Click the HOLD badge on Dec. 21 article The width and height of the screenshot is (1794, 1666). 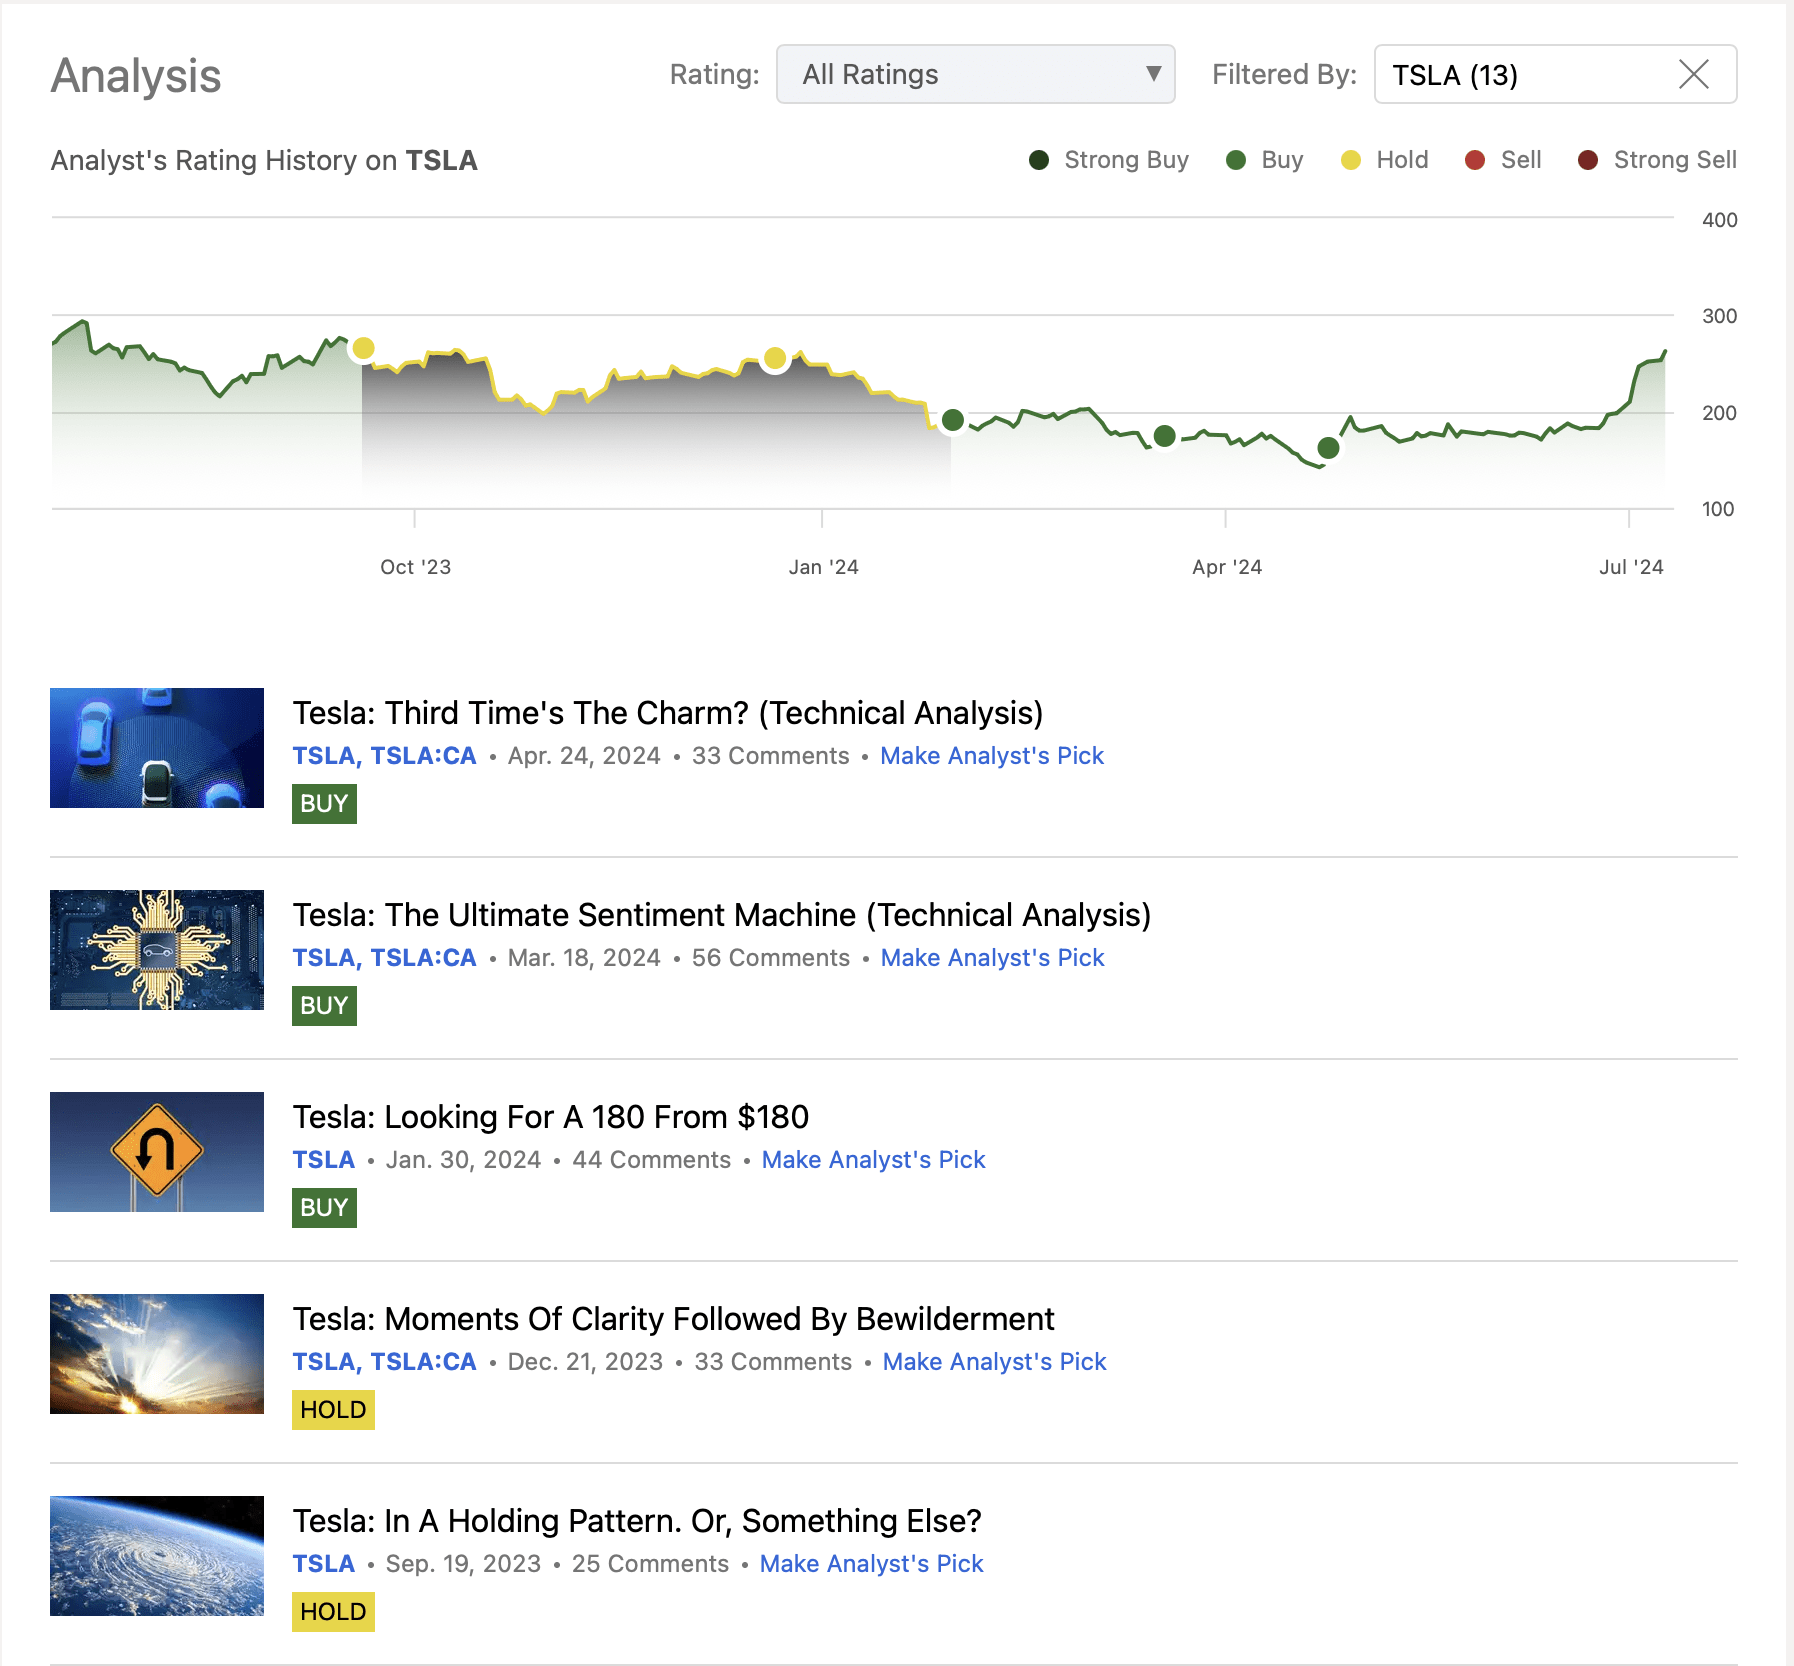pos(333,1409)
